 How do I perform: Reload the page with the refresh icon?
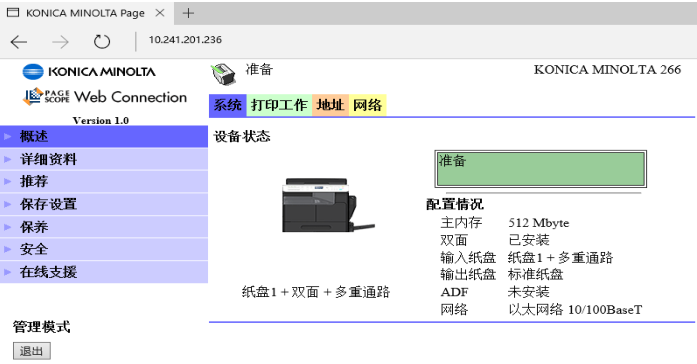click(102, 42)
